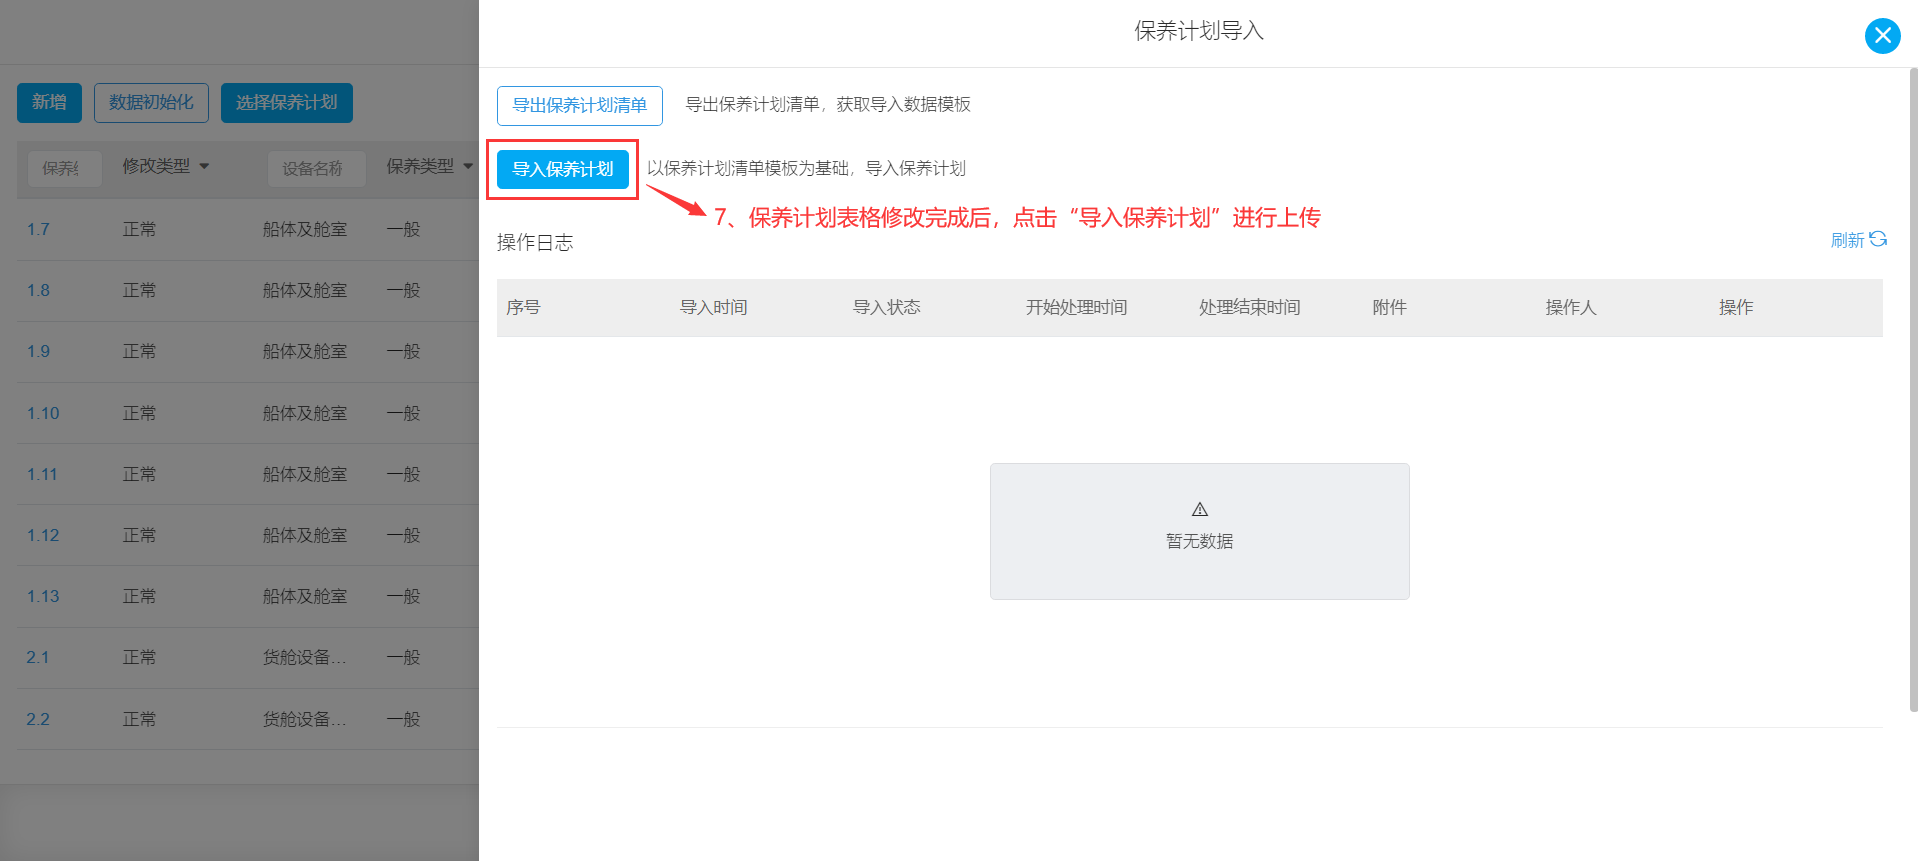Click the 船体及舱室 cell in row 1.7
This screenshot has width=1918, height=861.
(305, 230)
